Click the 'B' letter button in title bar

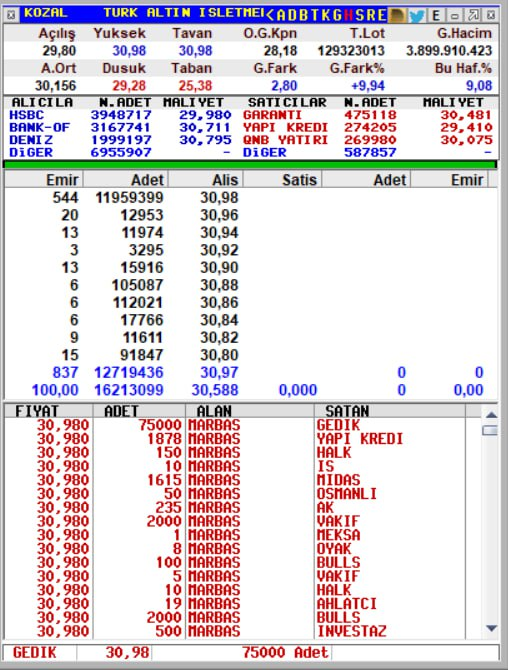(304, 16)
